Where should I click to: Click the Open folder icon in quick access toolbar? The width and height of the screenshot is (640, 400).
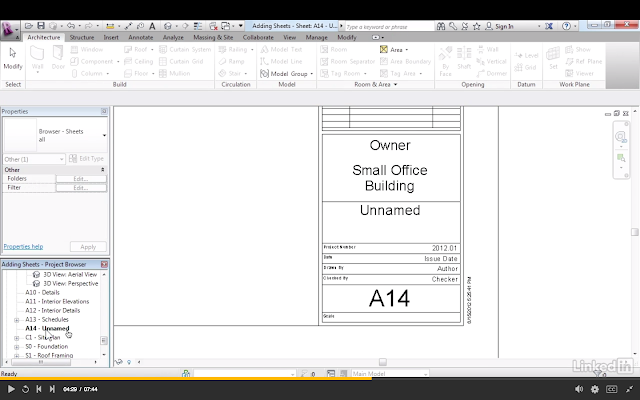(29, 26)
